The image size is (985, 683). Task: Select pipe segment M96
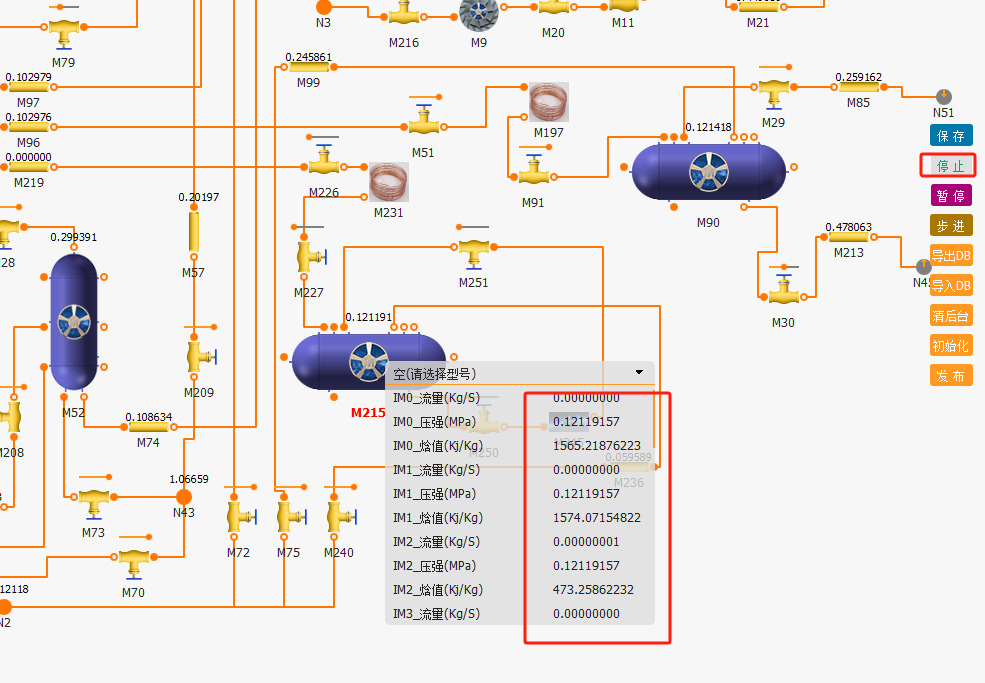pos(28,127)
